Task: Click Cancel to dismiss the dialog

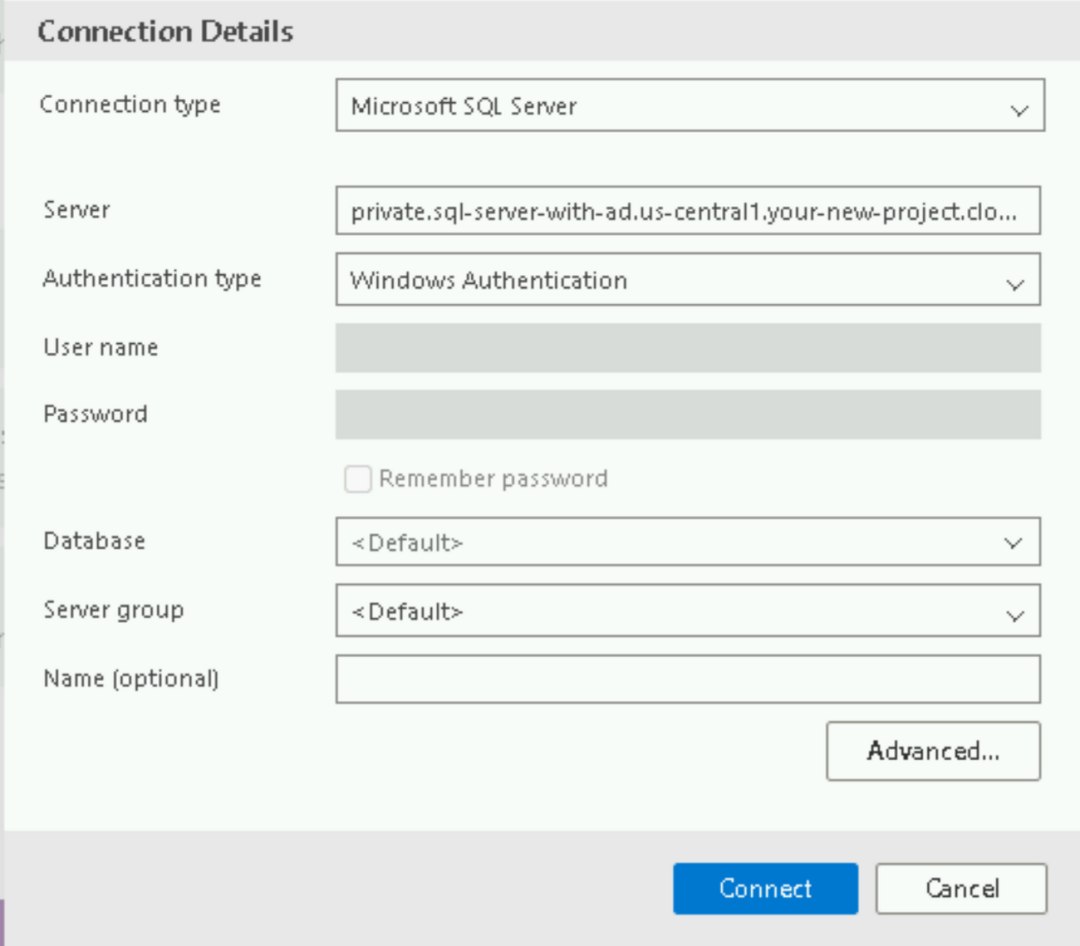Action: 960,888
